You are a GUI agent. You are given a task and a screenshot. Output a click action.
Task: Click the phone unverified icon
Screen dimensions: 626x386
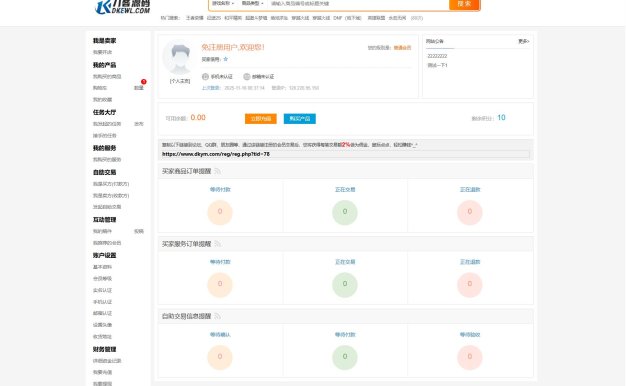point(205,76)
